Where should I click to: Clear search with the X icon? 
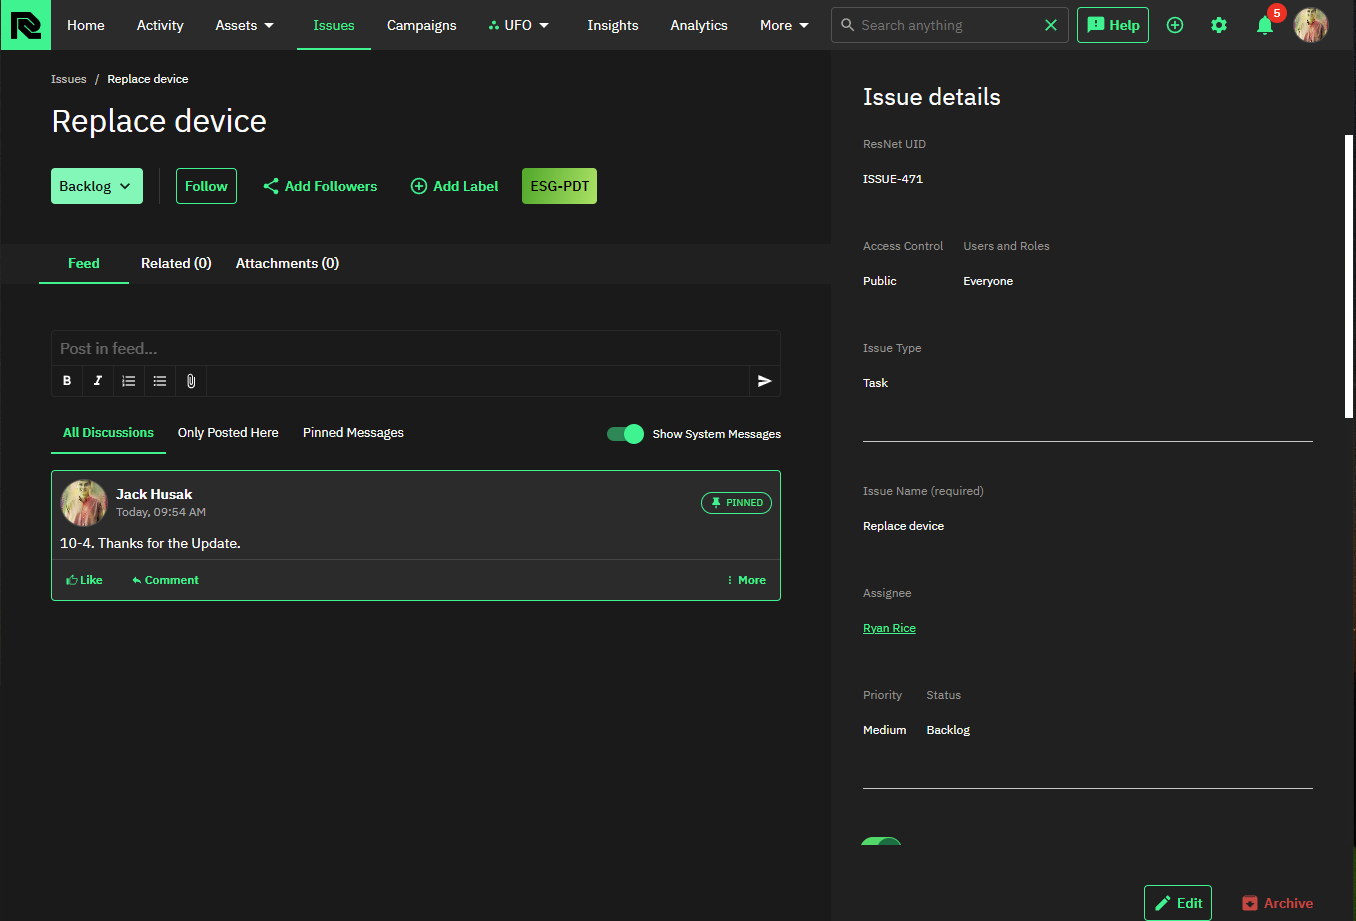click(x=1051, y=25)
